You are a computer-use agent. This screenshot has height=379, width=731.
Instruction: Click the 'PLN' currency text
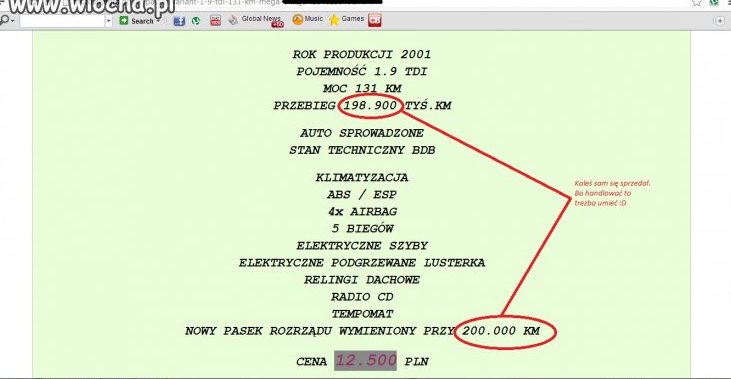pos(416,362)
